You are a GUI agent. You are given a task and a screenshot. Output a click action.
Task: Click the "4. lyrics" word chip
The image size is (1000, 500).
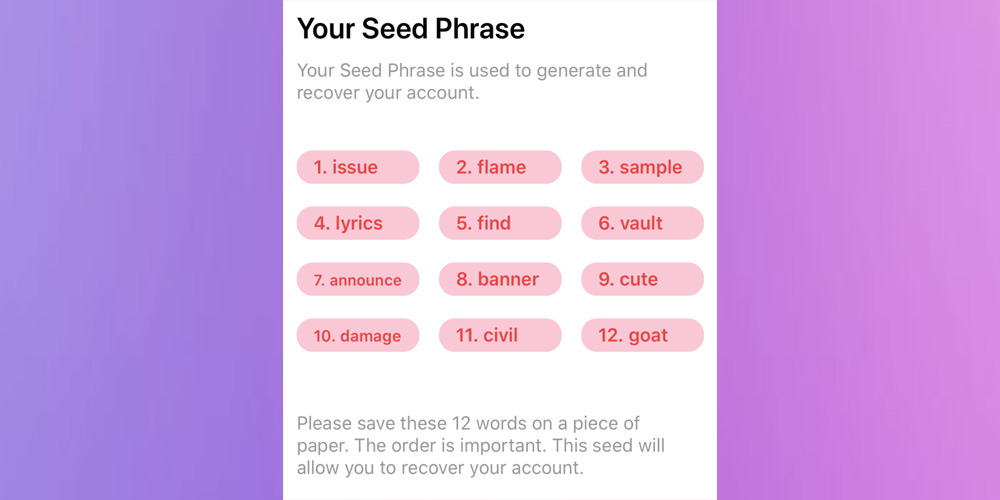[x=357, y=223]
